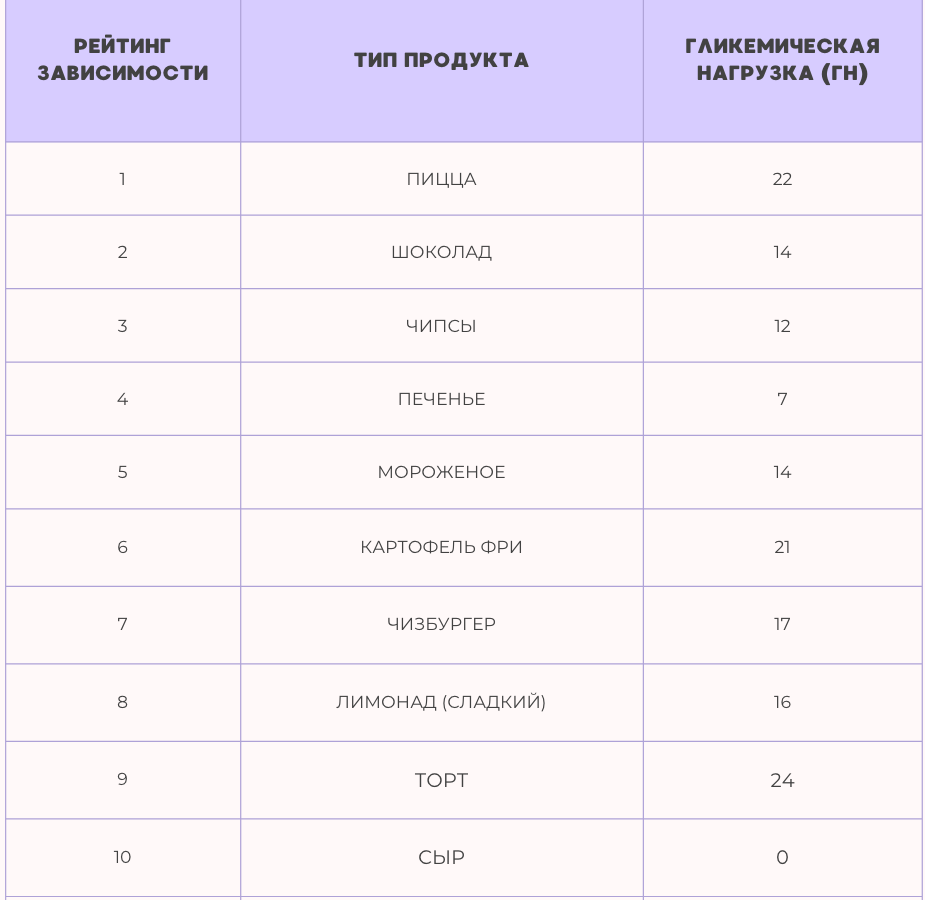Select the 'Лимонад (сладкий)' cell
The image size is (925, 900).
(441, 702)
